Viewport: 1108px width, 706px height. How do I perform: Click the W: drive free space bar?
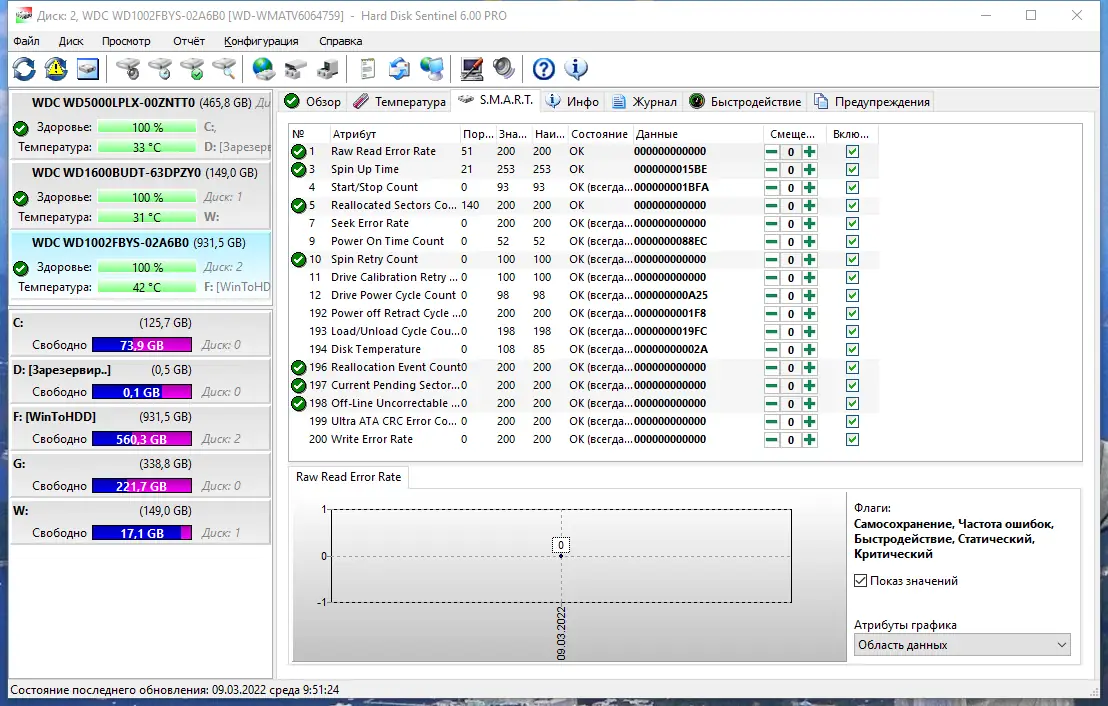point(141,533)
